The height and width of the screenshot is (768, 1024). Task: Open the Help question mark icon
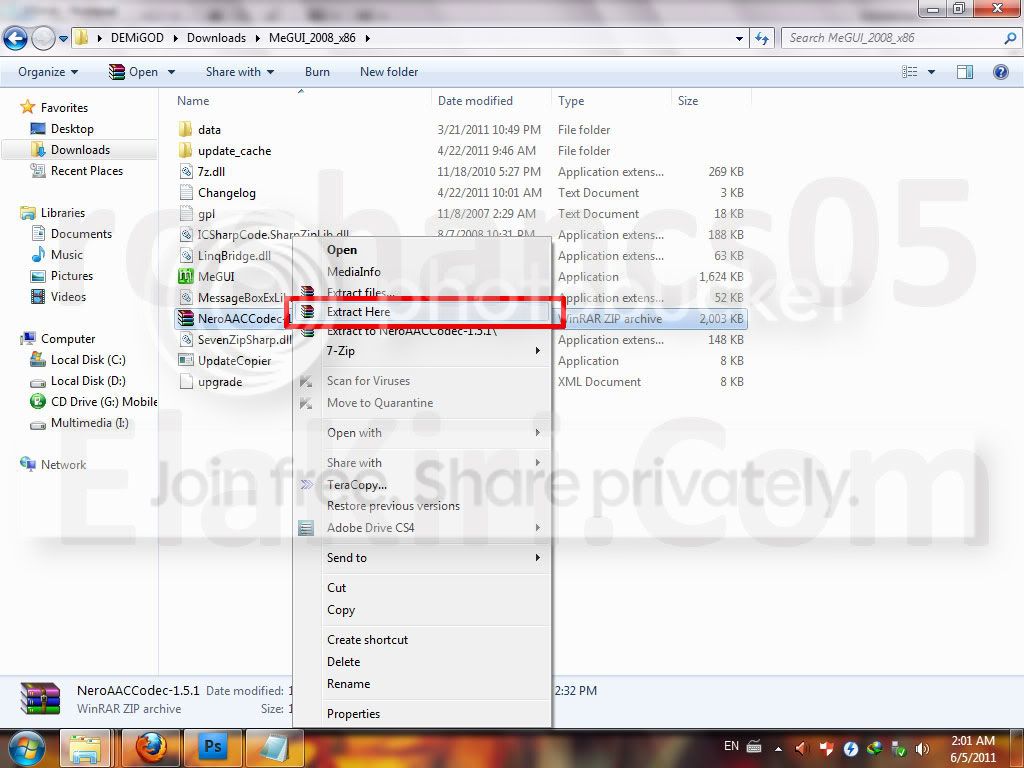tap(1000, 72)
